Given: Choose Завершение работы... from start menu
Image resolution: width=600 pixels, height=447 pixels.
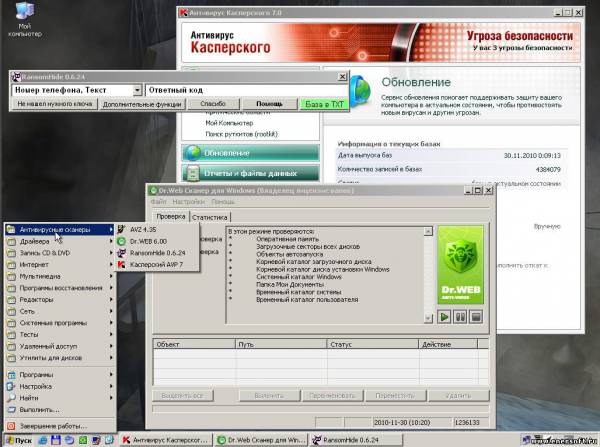Looking at the screenshot, I should pos(60,426).
